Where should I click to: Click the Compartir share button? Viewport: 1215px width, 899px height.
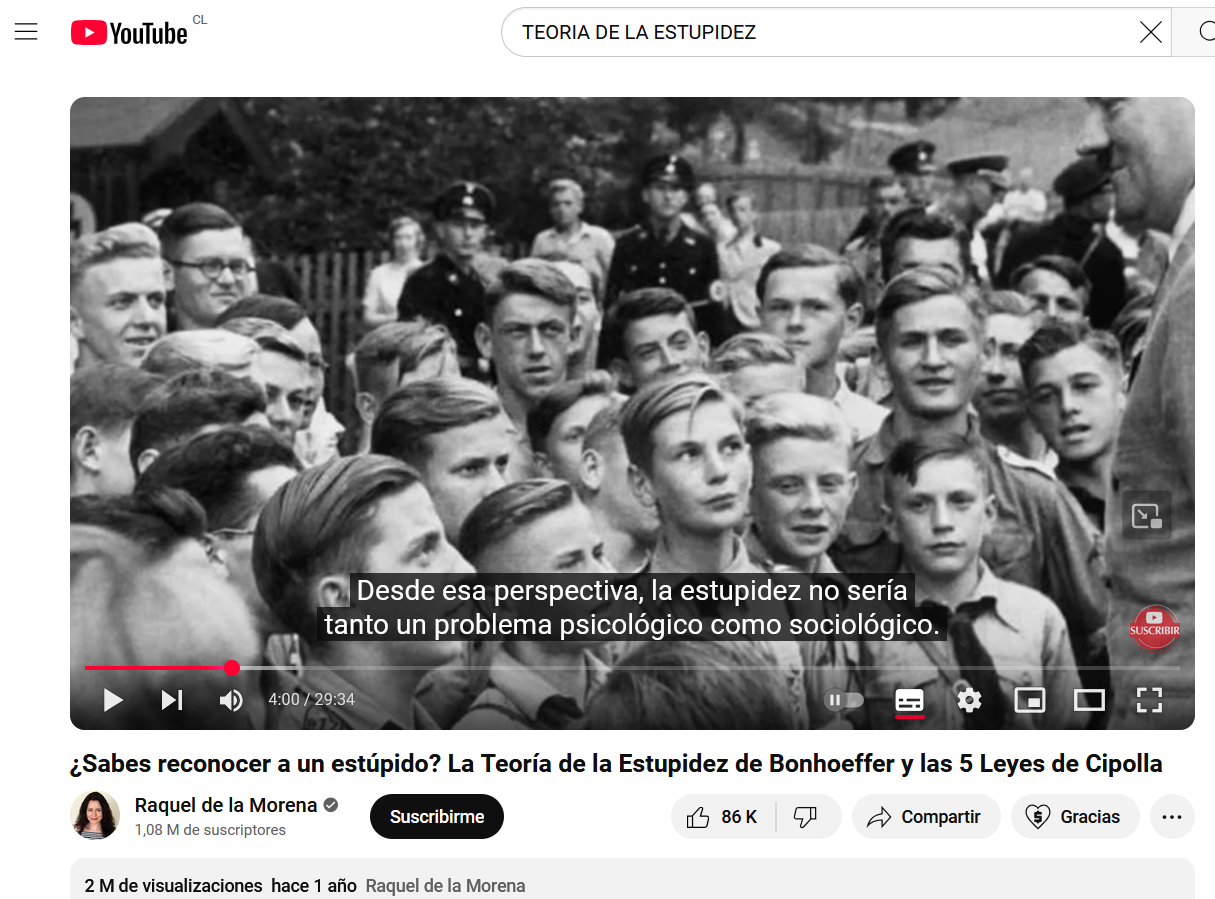924,817
